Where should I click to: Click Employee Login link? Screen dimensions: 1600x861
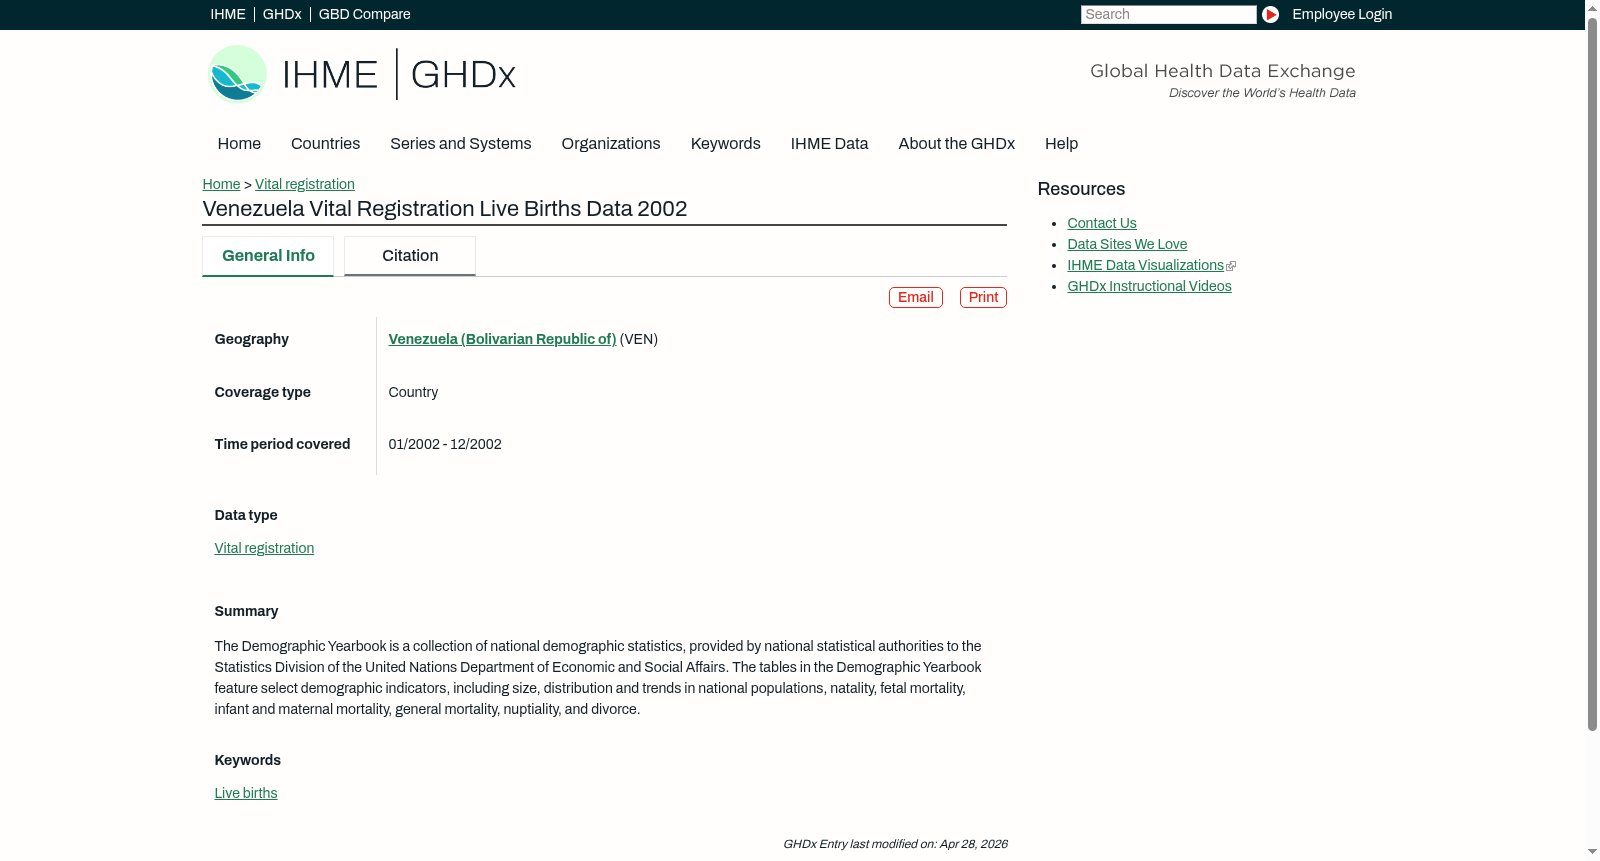[x=1342, y=14]
